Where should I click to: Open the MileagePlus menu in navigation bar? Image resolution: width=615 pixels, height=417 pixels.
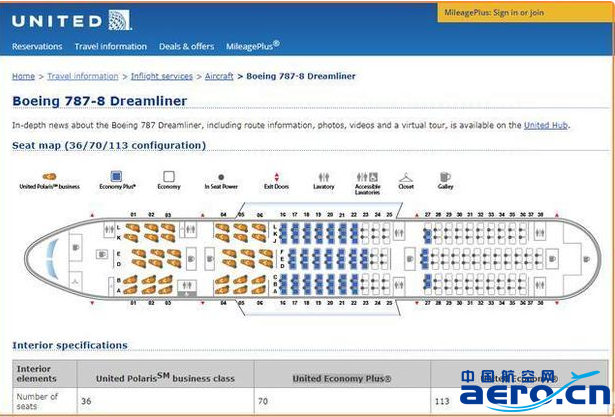tap(253, 46)
